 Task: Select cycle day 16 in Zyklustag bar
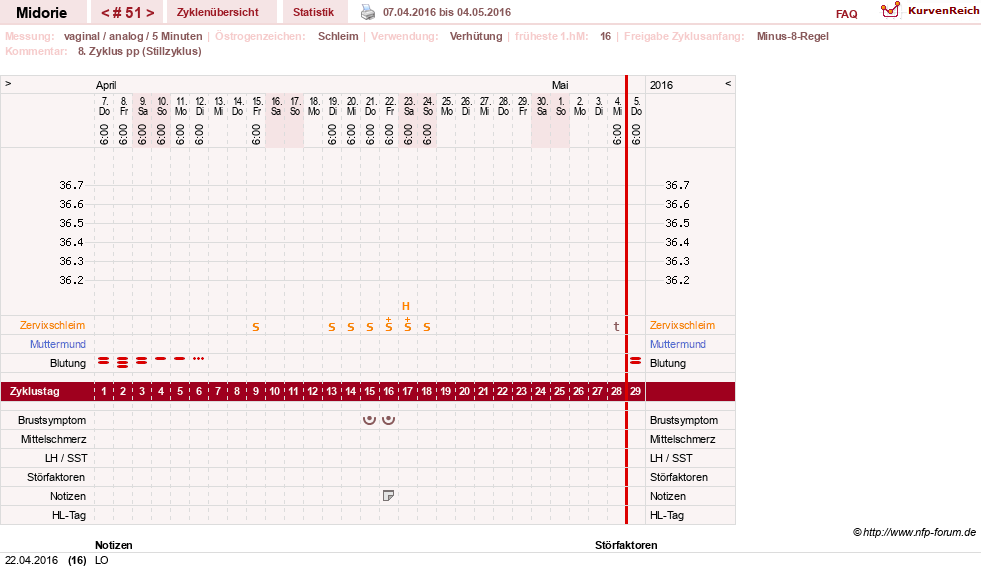[x=389, y=391]
